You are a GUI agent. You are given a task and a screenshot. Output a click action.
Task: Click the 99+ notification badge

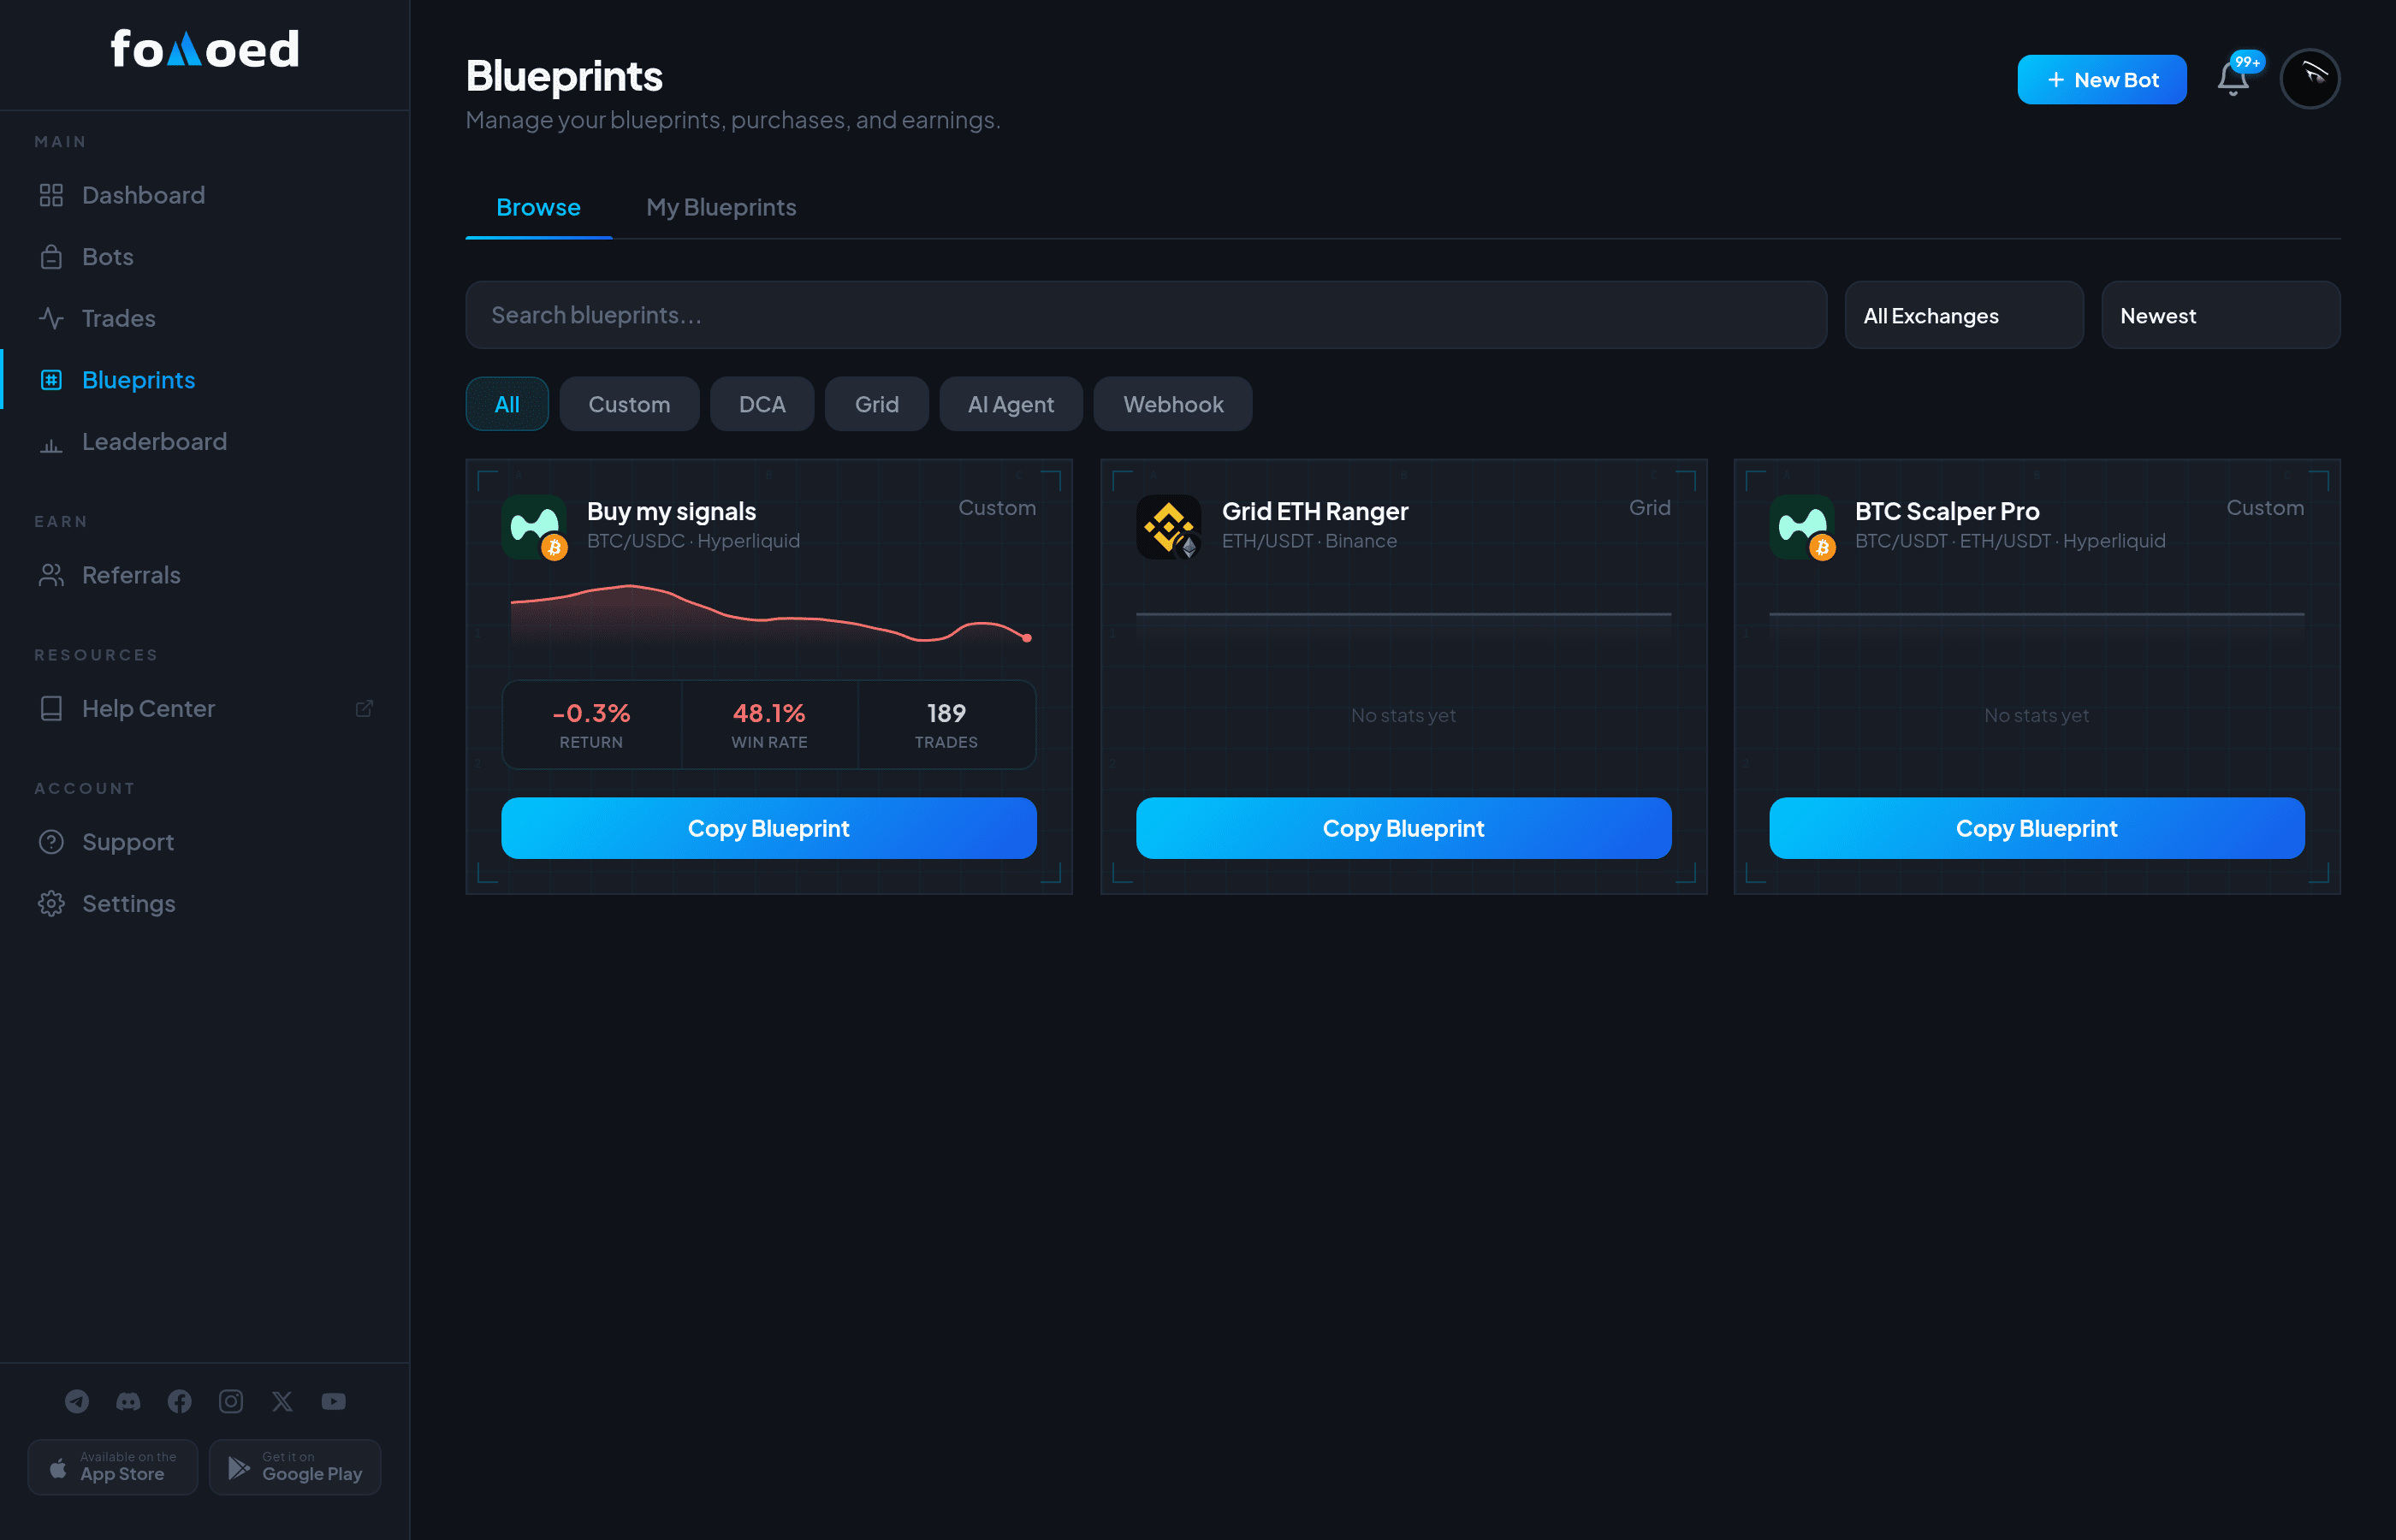click(x=2247, y=62)
